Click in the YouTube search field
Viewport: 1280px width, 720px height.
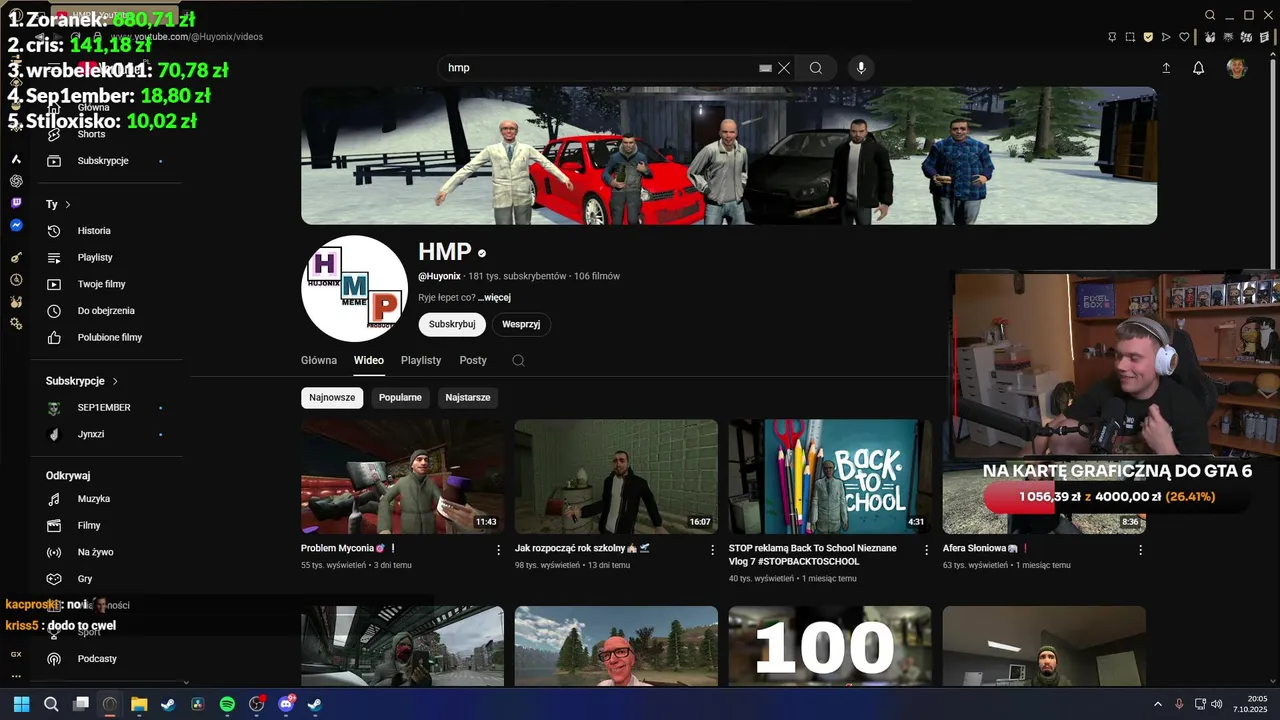pyautogui.click(x=600, y=68)
